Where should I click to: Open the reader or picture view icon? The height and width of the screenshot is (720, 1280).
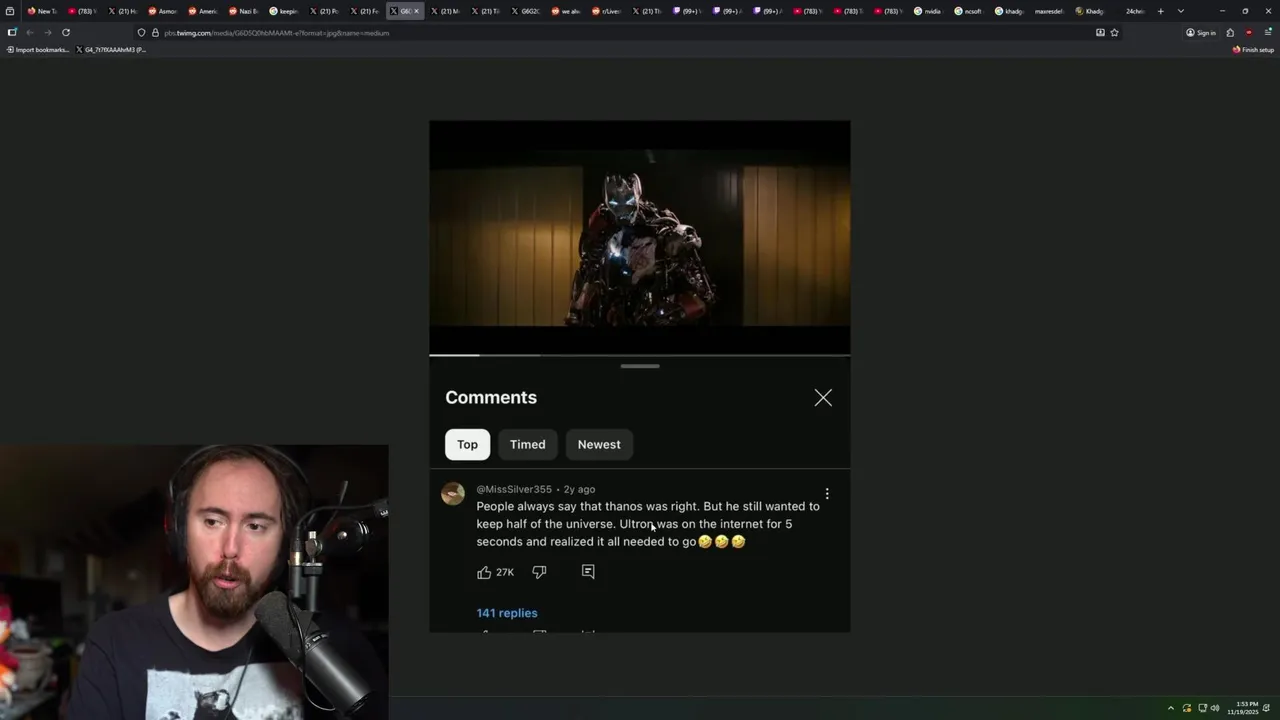(x=1100, y=32)
